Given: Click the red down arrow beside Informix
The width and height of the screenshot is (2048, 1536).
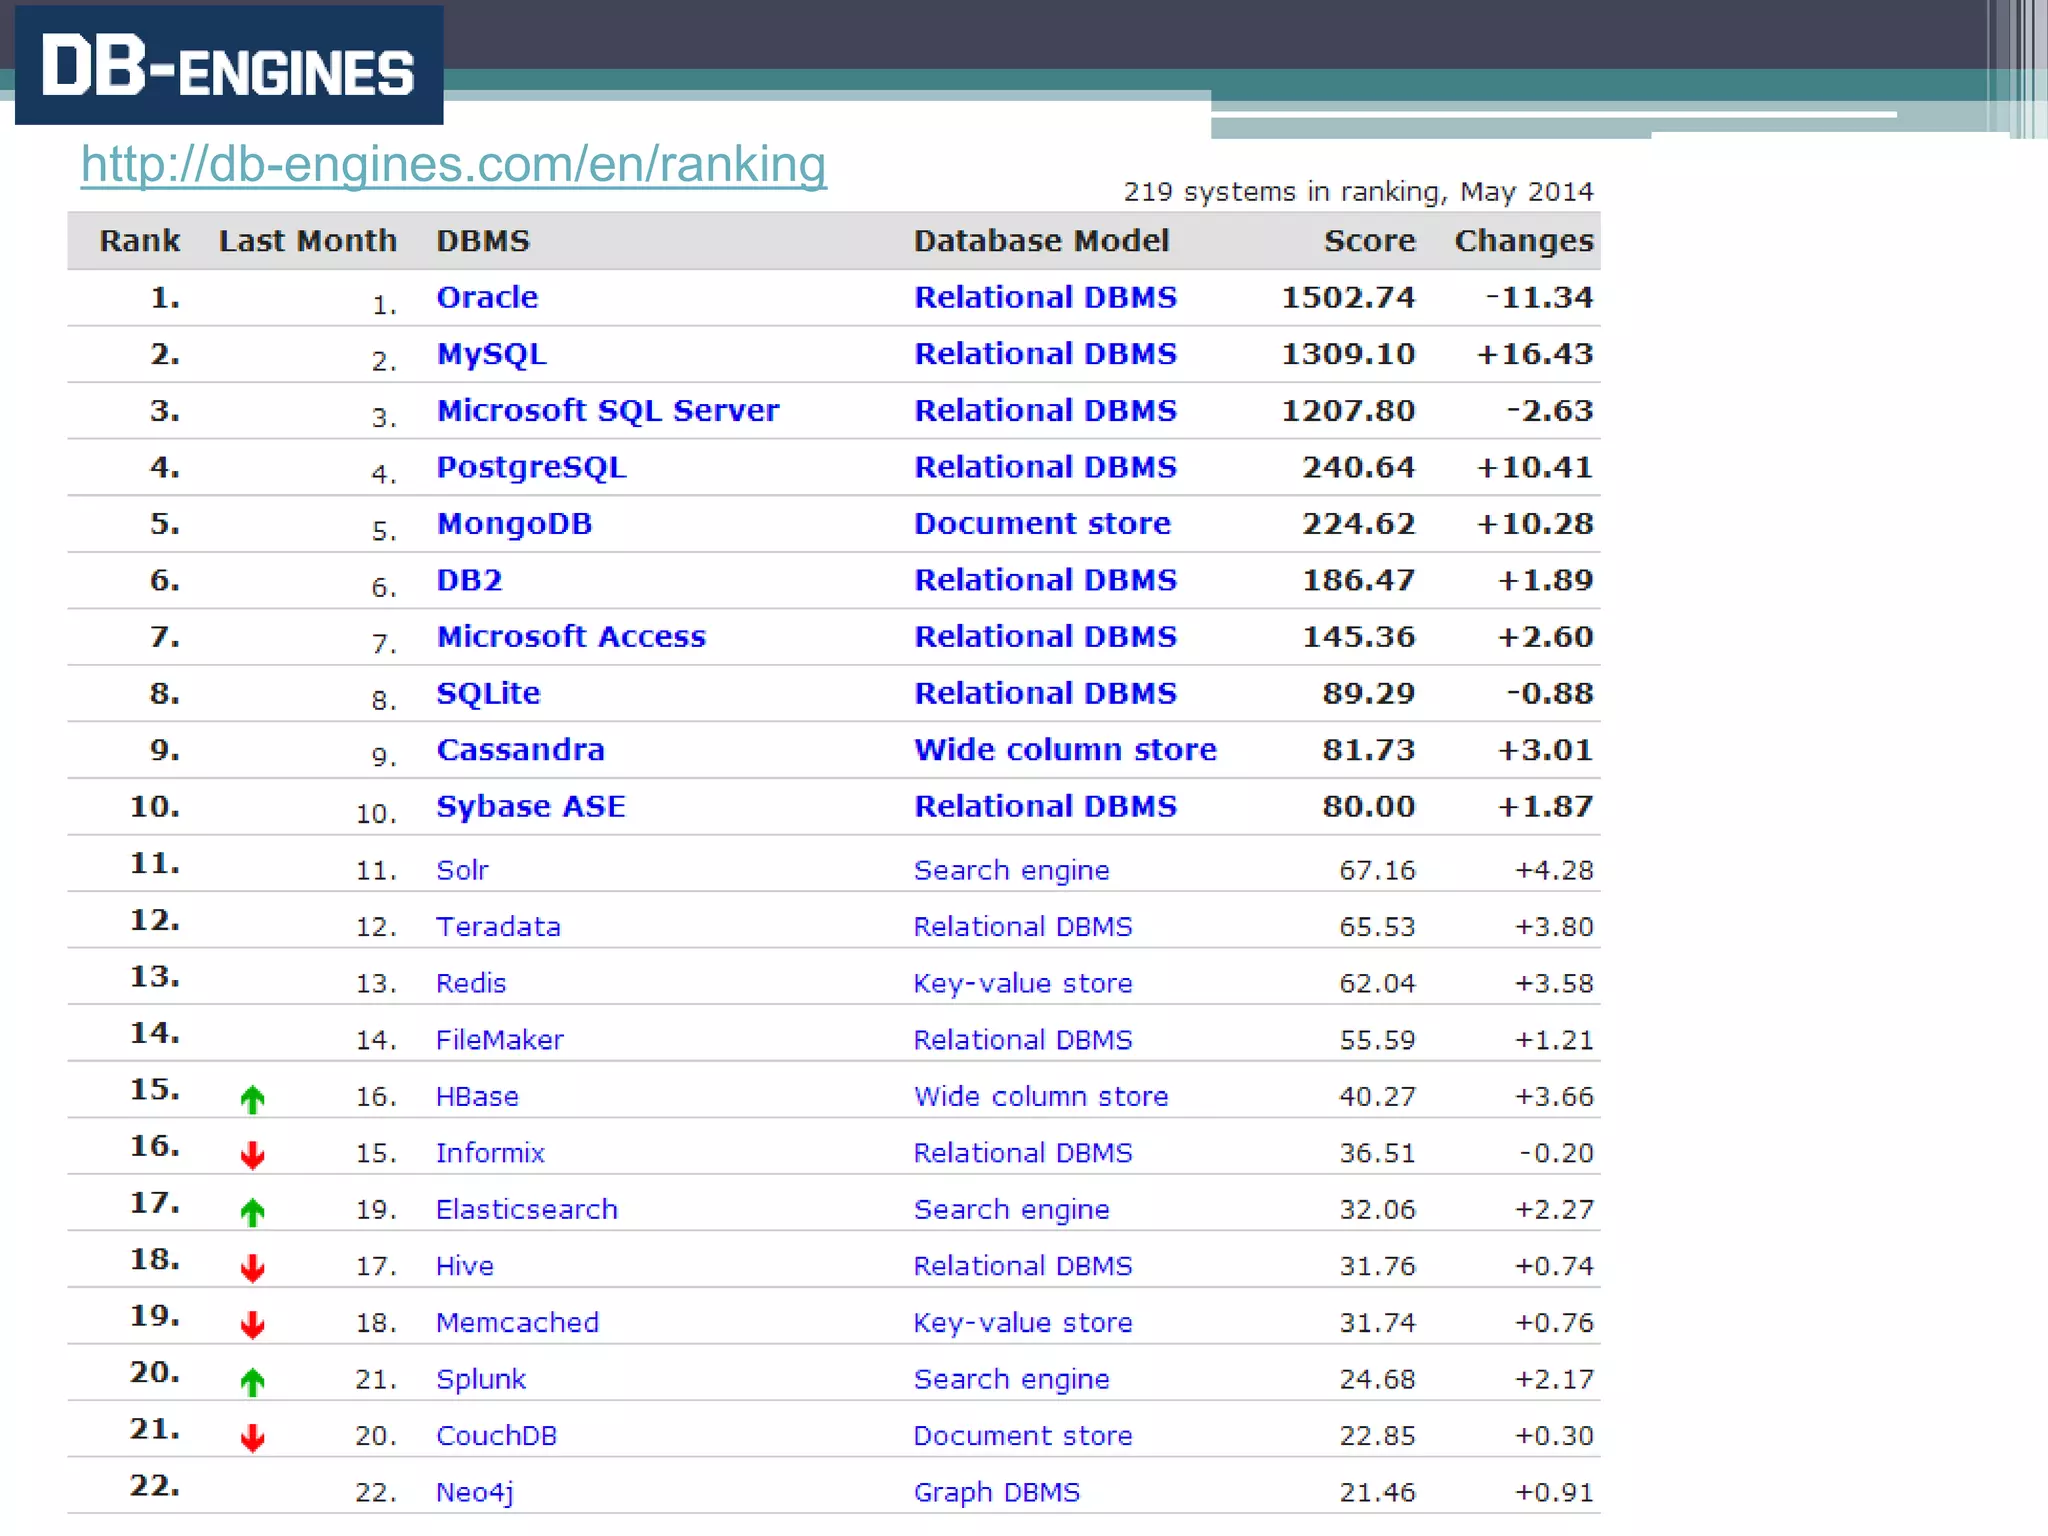Looking at the screenshot, I should pos(252,1156).
